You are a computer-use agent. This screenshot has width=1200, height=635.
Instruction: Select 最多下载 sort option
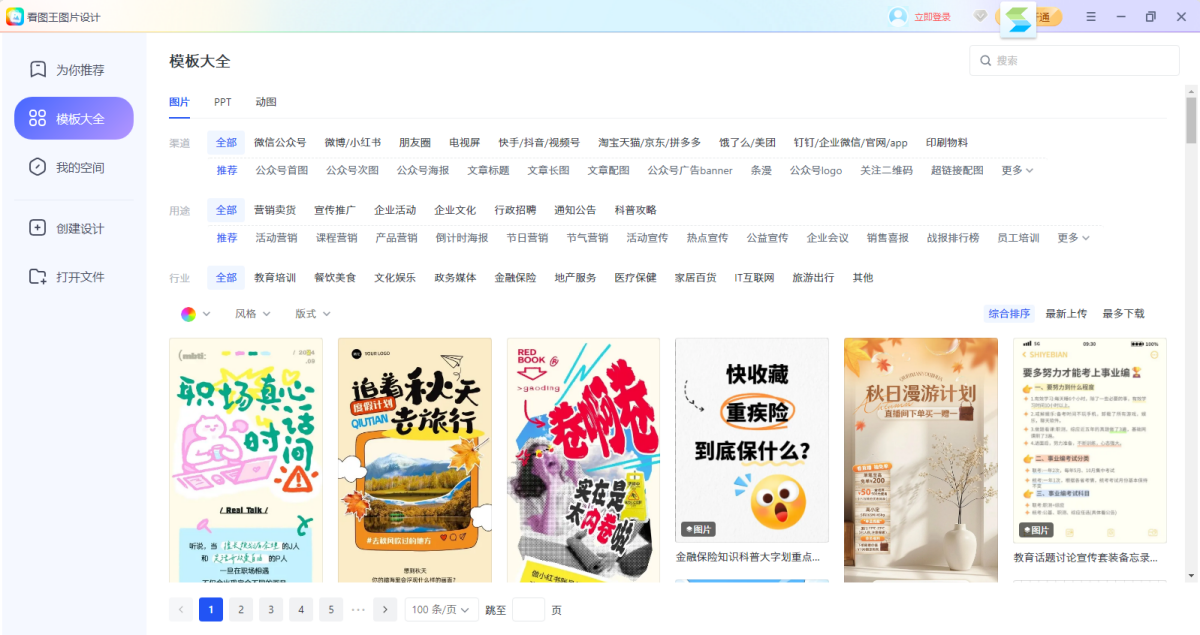point(1123,314)
